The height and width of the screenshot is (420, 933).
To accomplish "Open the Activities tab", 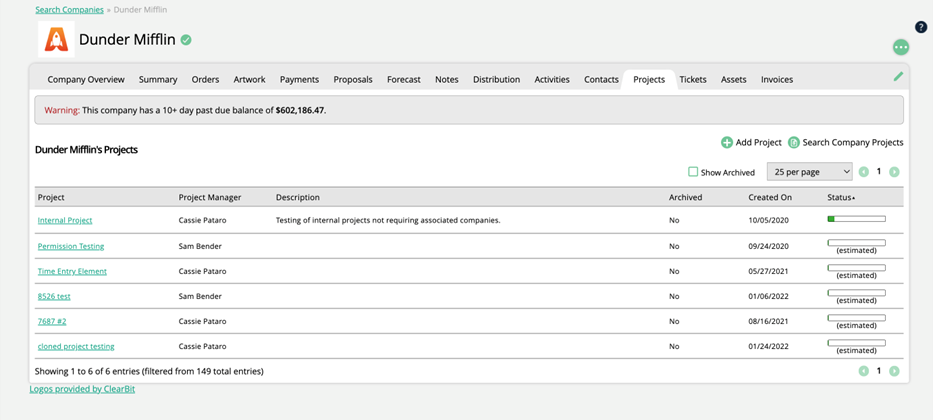I will pos(552,79).
